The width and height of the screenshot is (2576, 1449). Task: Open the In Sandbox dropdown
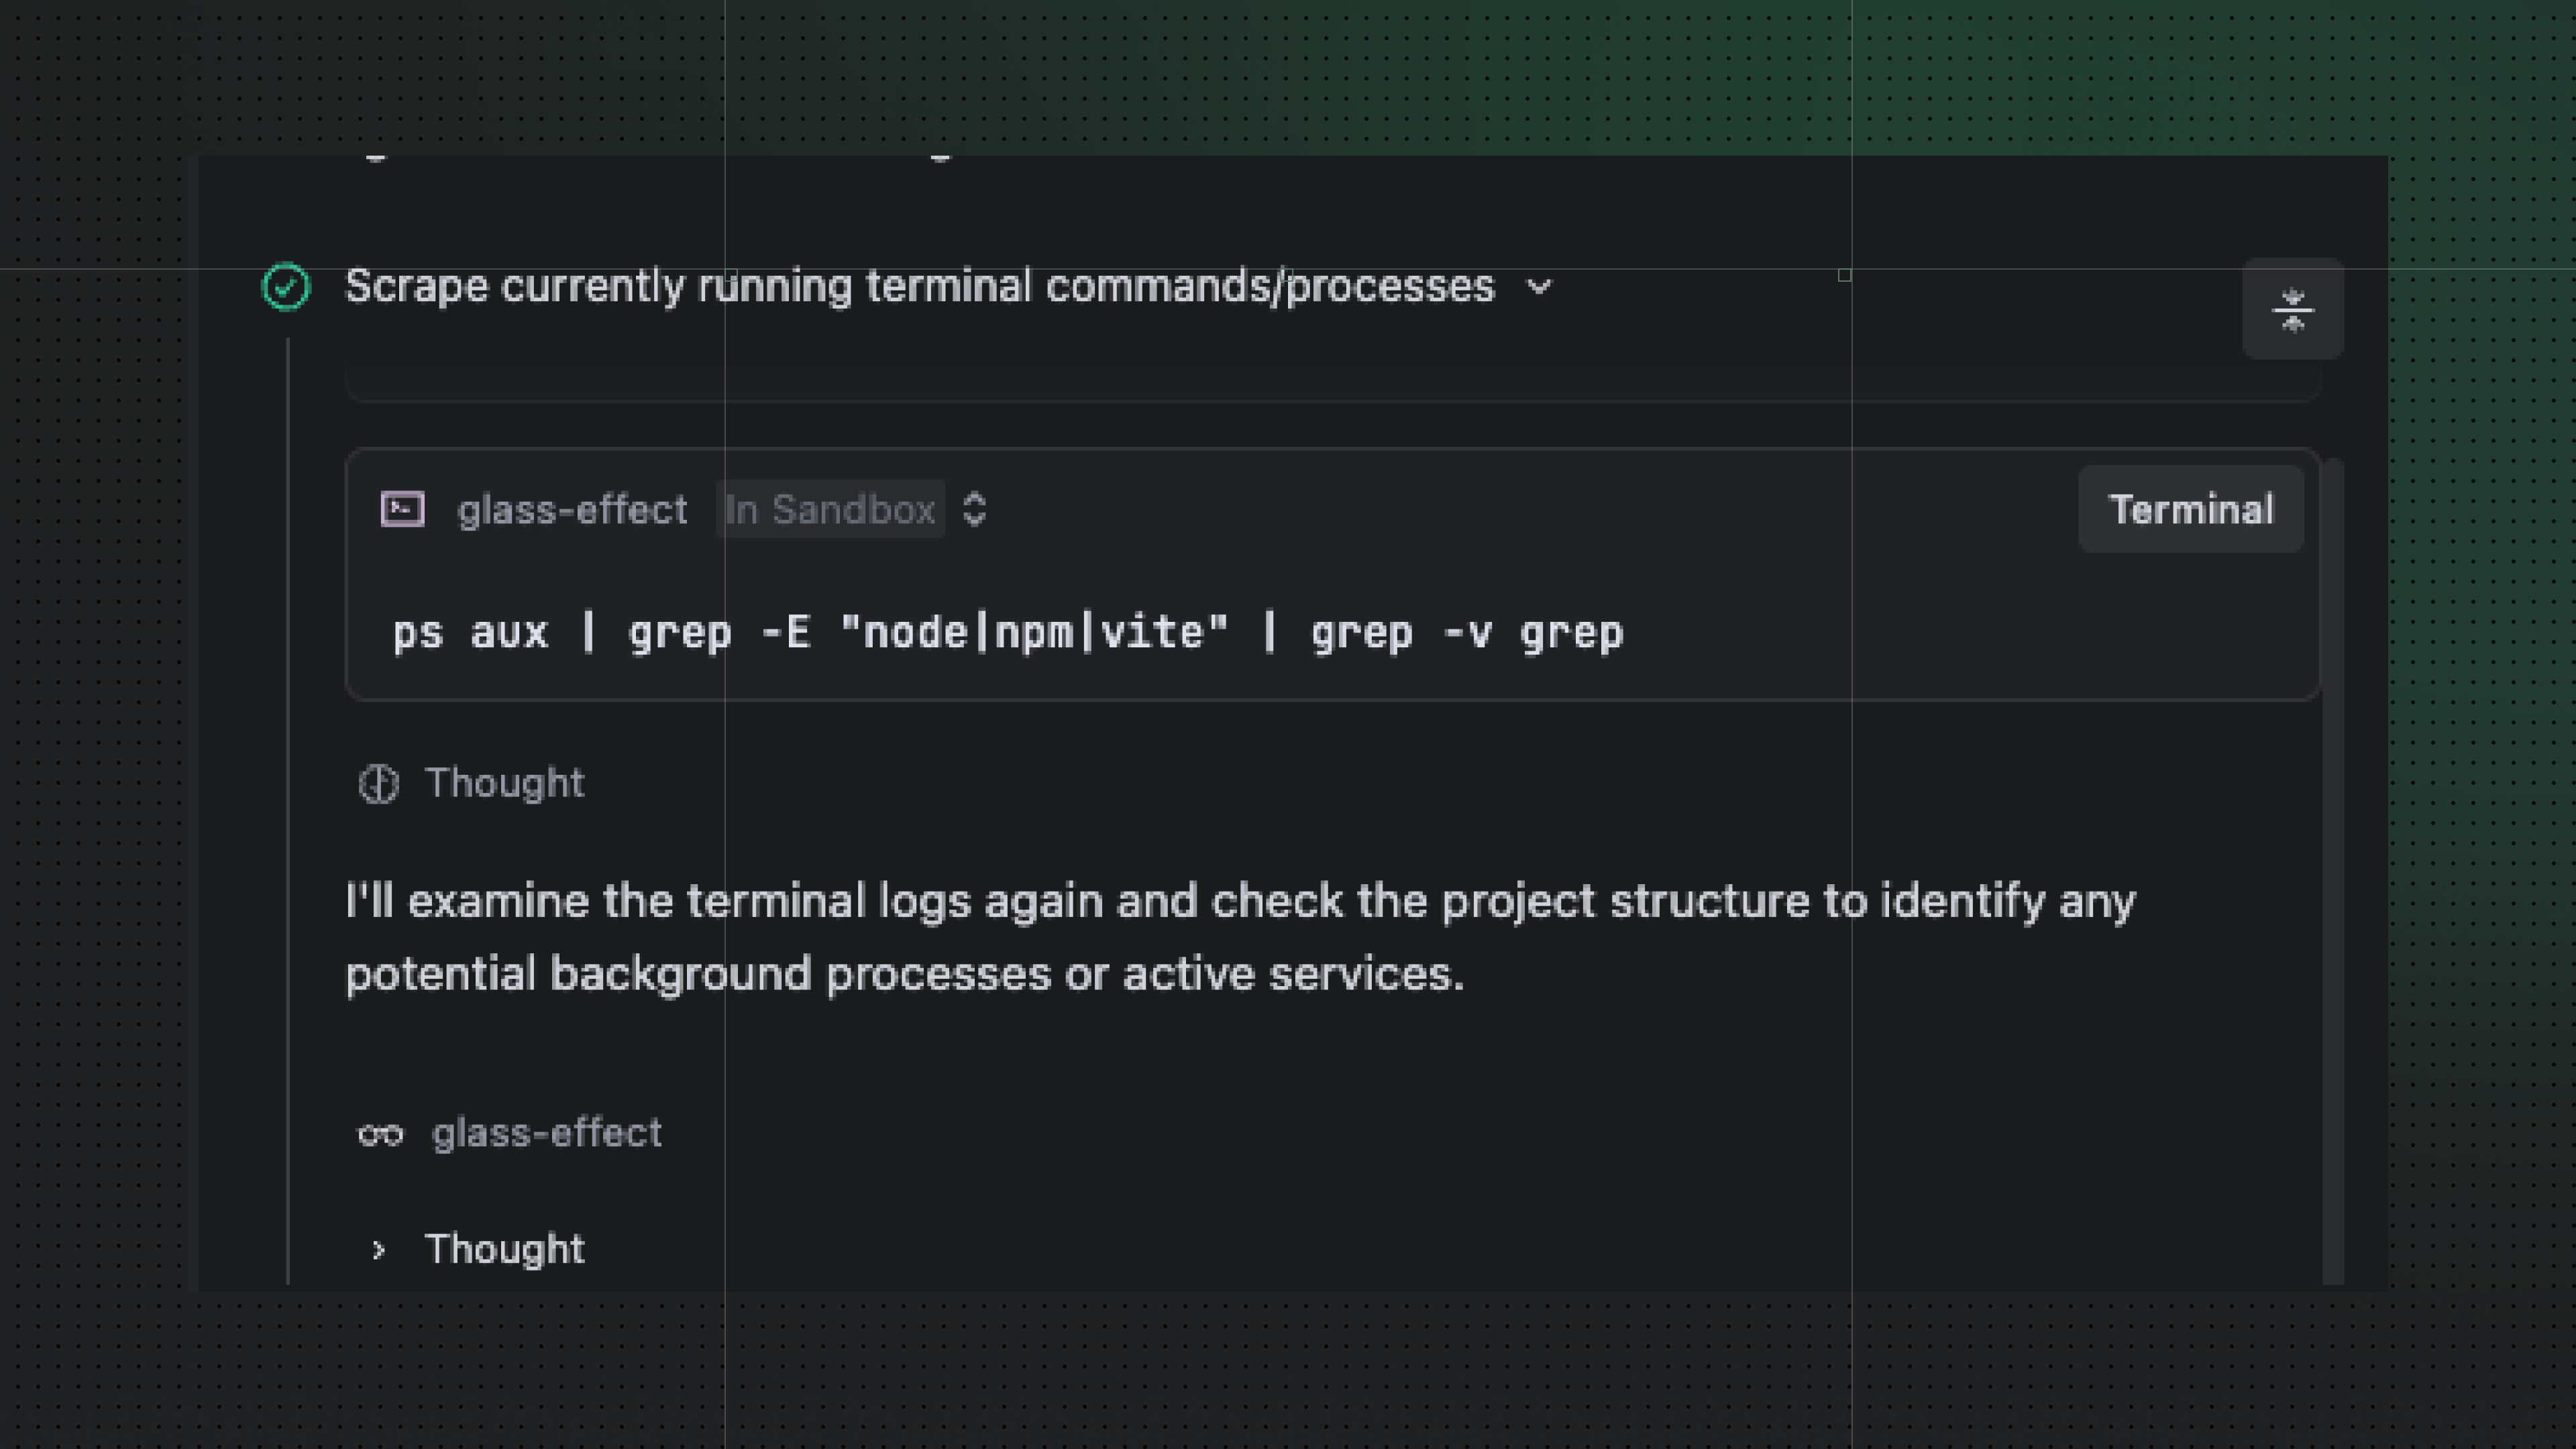tap(830, 509)
